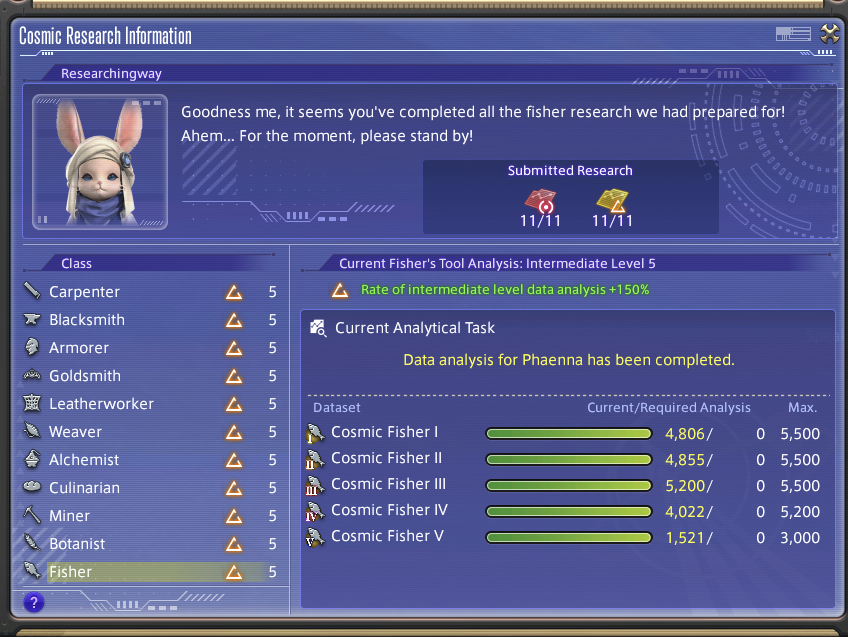The image size is (848, 637).
Task: Click the window settings icon beside close
Action: [793, 34]
